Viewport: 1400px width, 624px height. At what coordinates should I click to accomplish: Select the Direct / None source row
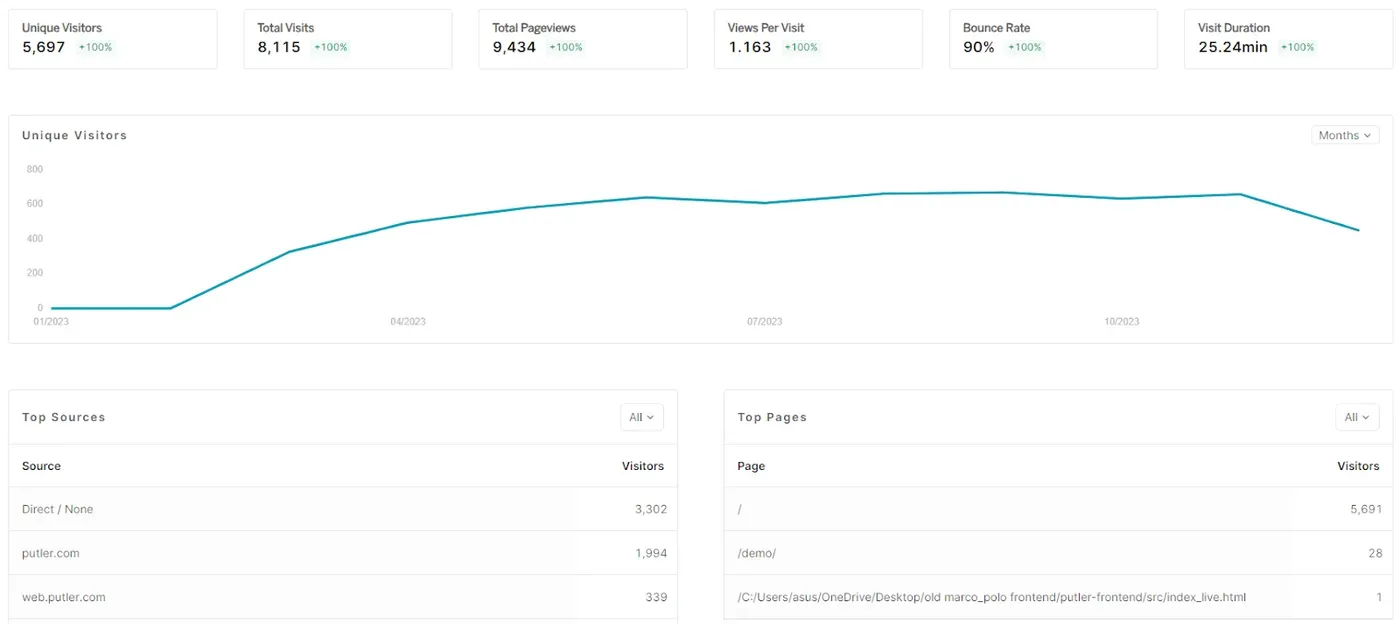coord(343,509)
